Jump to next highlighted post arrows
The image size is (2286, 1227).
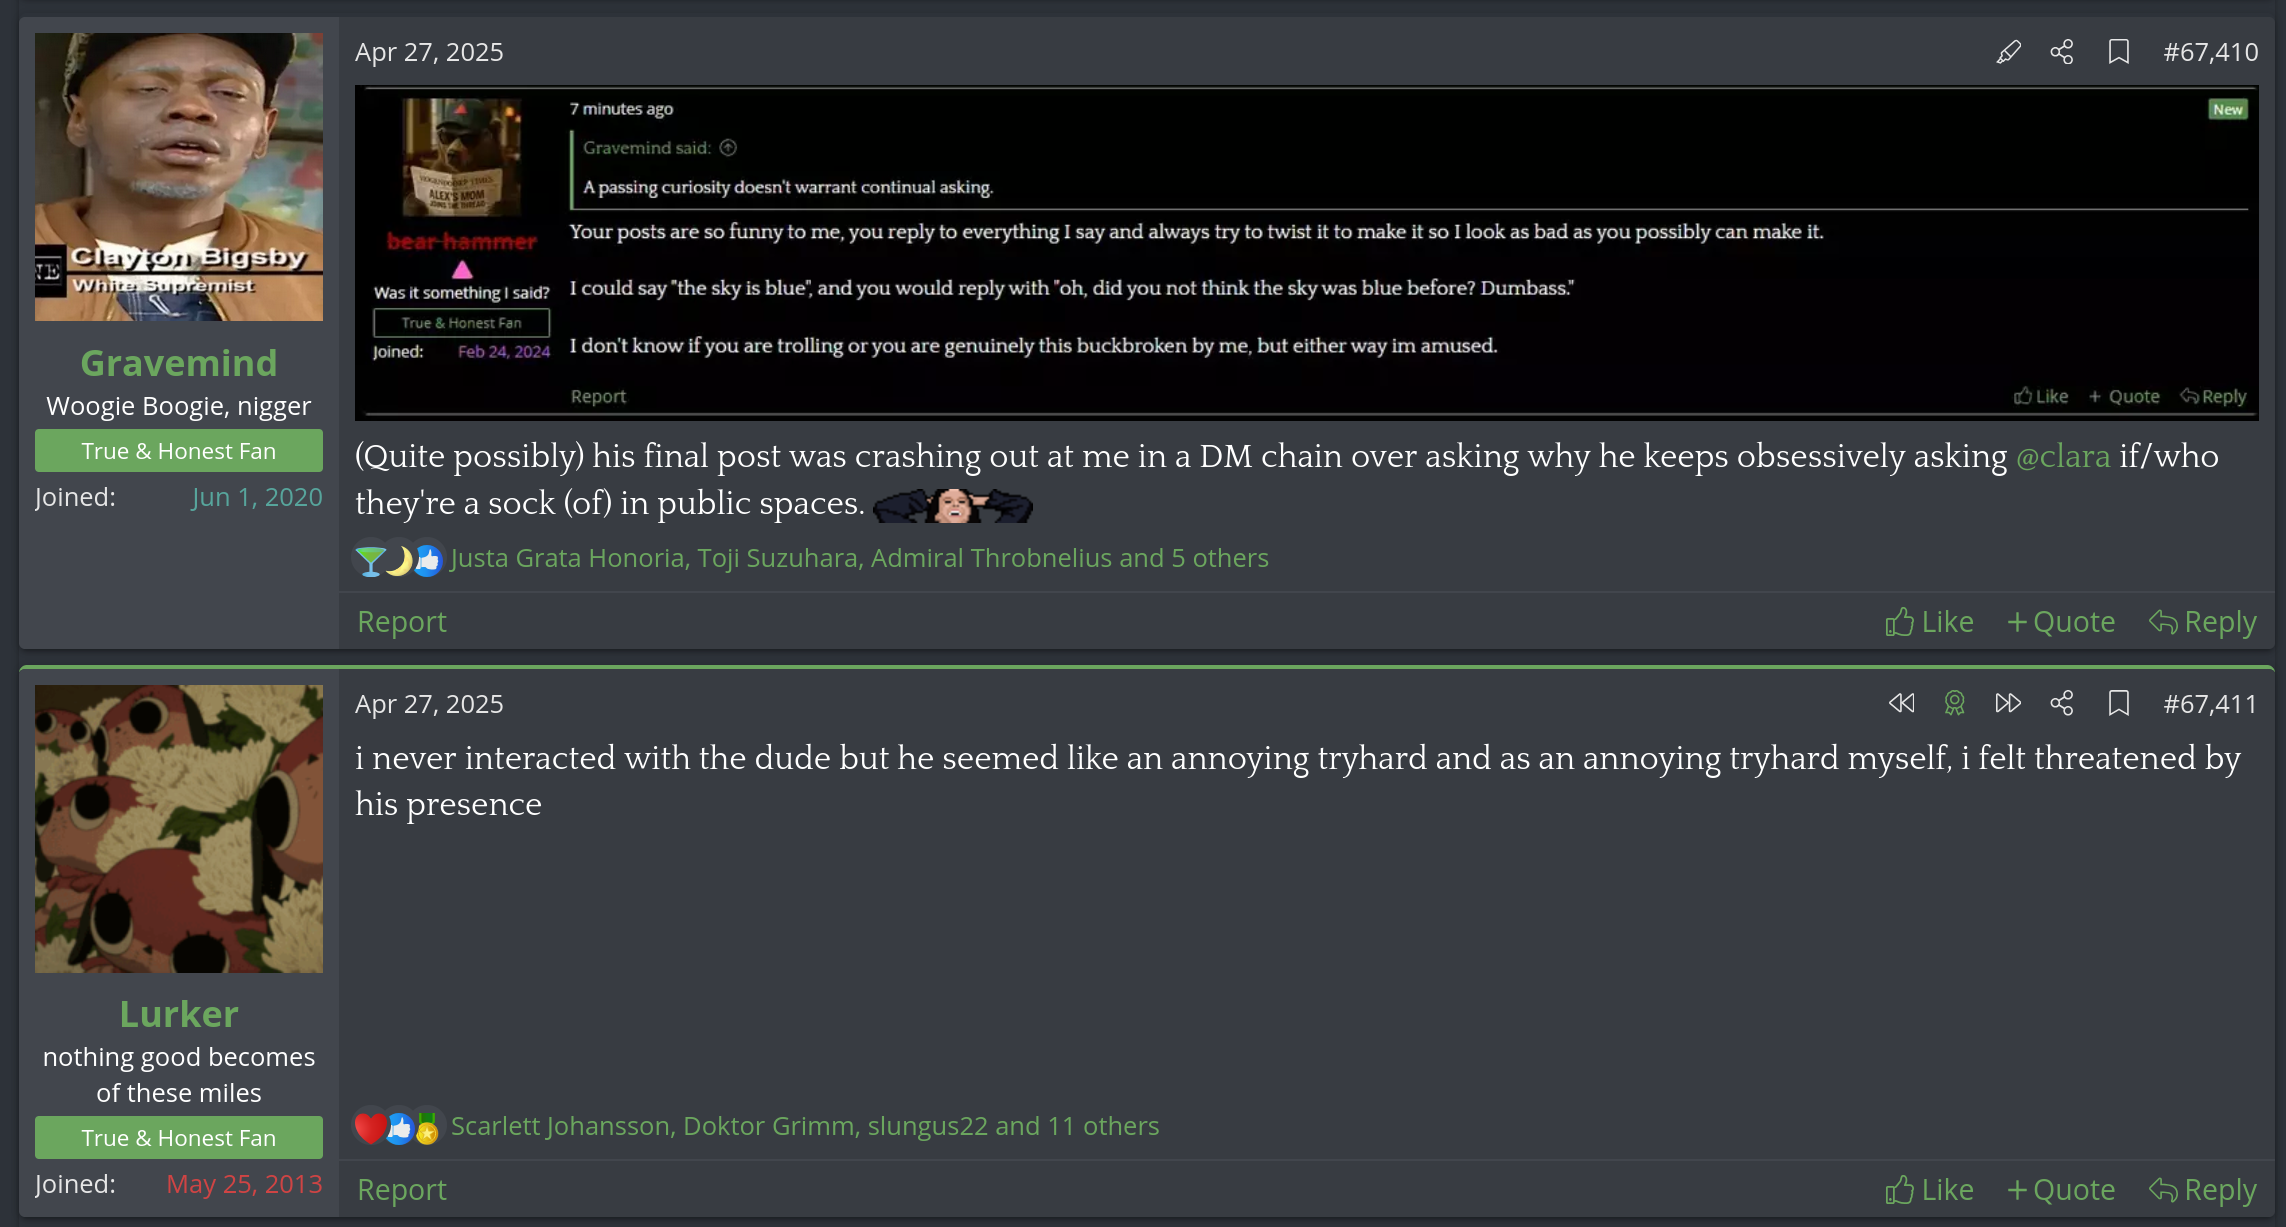pos(2007,704)
